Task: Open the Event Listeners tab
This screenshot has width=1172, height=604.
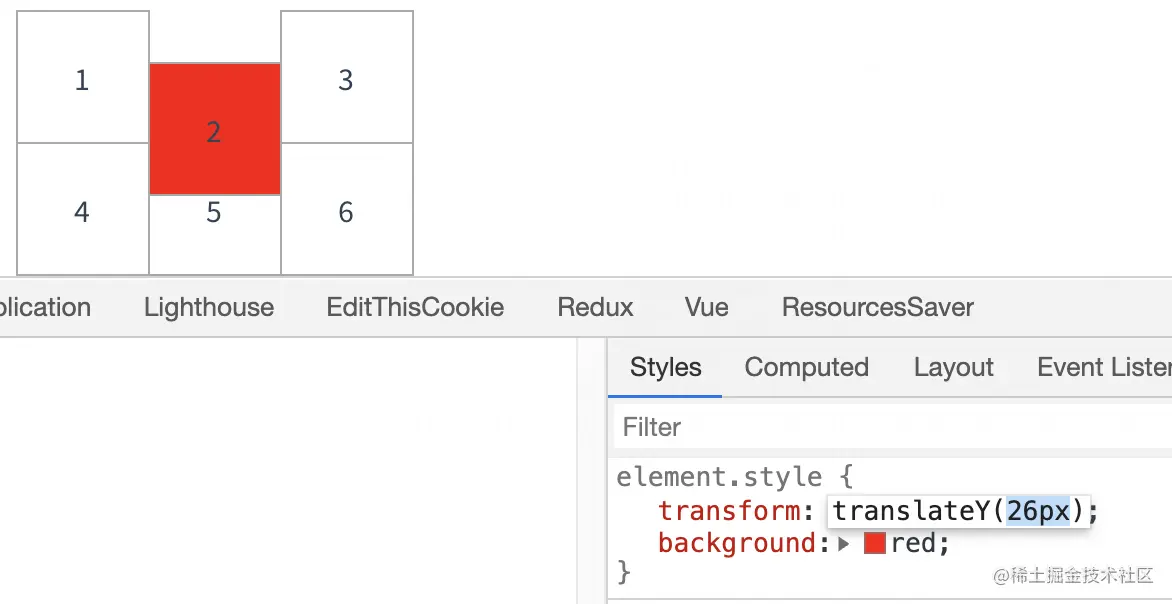Action: pos(1103,368)
